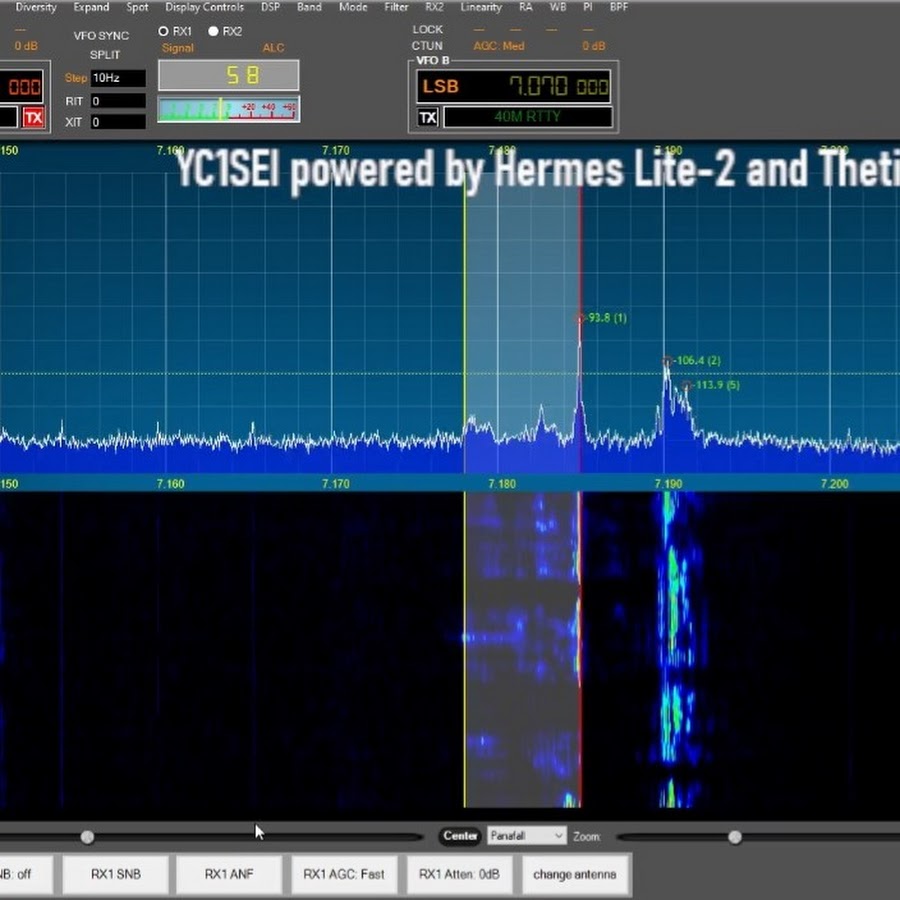The image size is (900, 900).
Task: Click the Signal meter label
Action: point(177,48)
